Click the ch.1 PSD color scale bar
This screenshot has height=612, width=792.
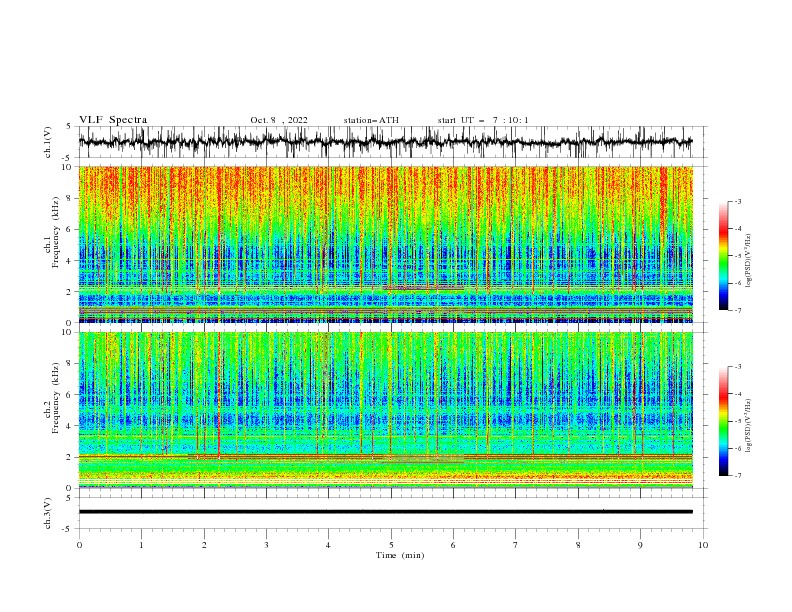click(x=723, y=256)
